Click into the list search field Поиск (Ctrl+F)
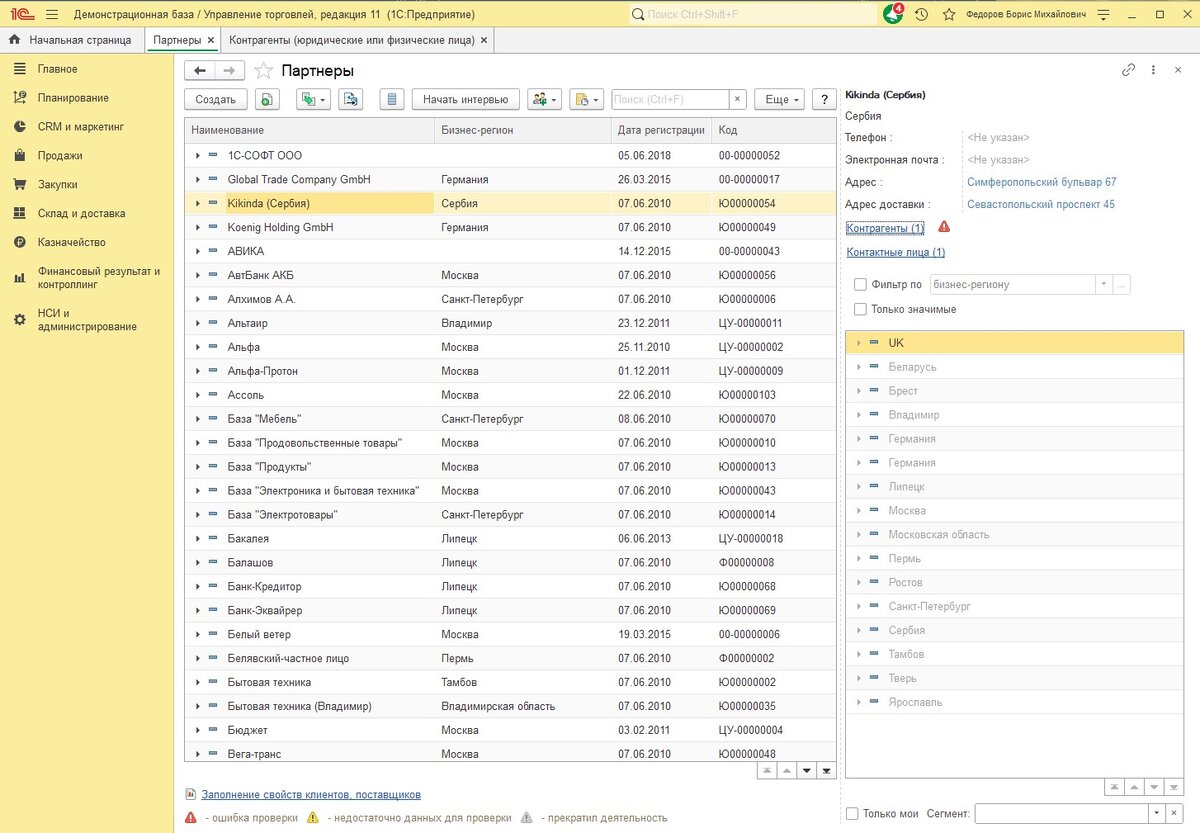Image resolution: width=1200 pixels, height=833 pixels. tap(670, 99)
